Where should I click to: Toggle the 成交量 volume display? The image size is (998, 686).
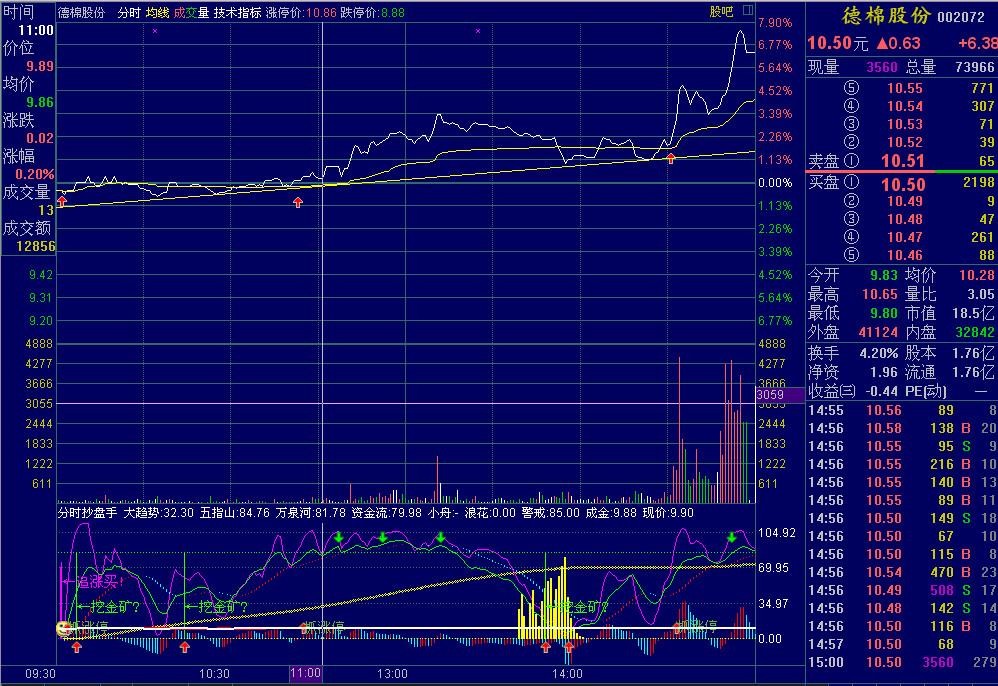[x=191, y=13]
